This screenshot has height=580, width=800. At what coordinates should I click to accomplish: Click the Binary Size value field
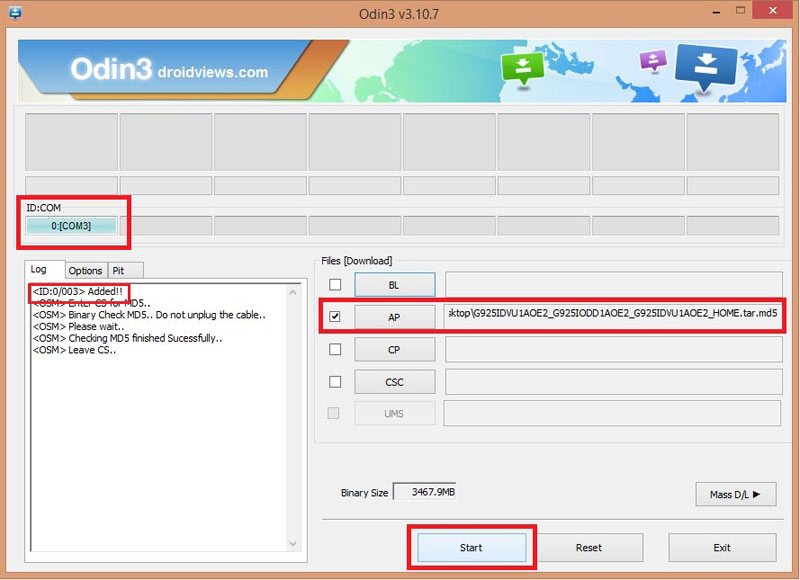[424, 492]
